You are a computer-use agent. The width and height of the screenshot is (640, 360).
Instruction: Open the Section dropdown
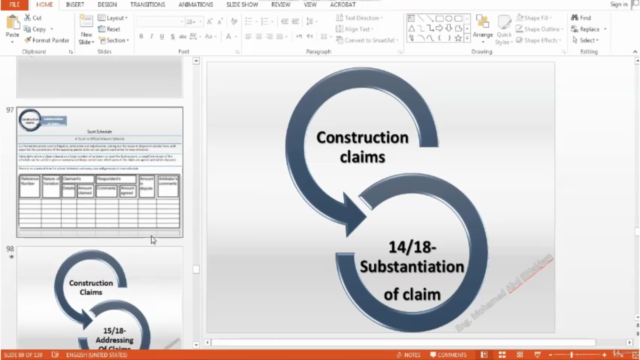[x=114, y=40]
